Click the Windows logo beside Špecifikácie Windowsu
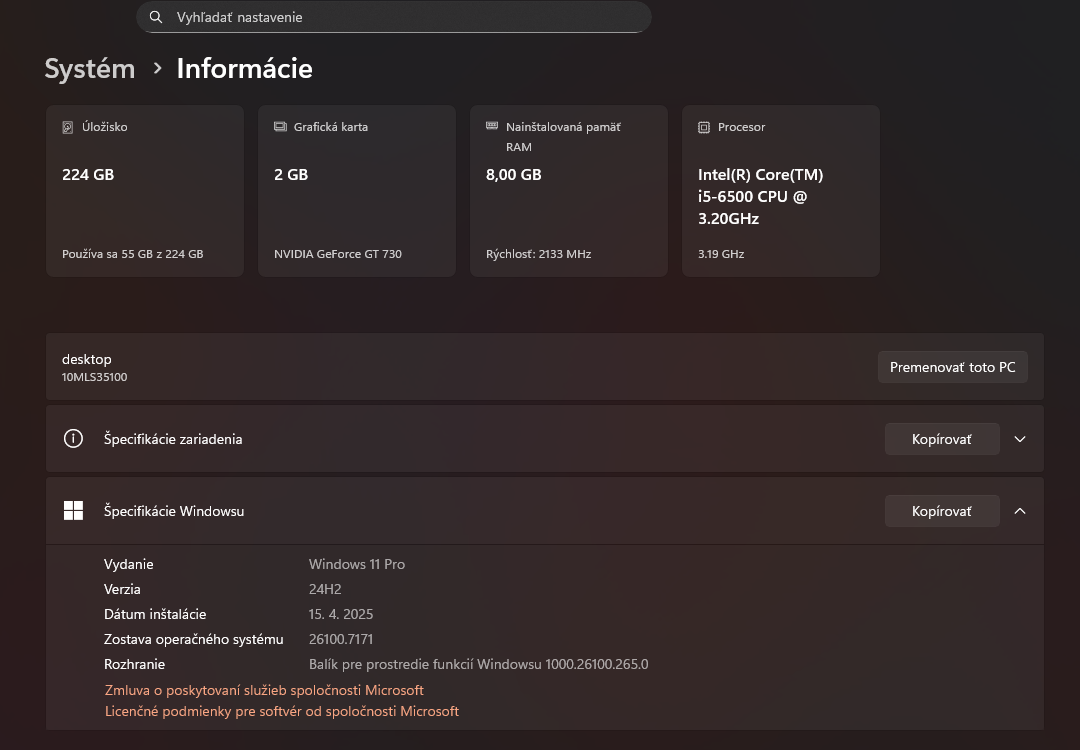The width and height of the screenshot is (1080, 750). tap(73, 510)
